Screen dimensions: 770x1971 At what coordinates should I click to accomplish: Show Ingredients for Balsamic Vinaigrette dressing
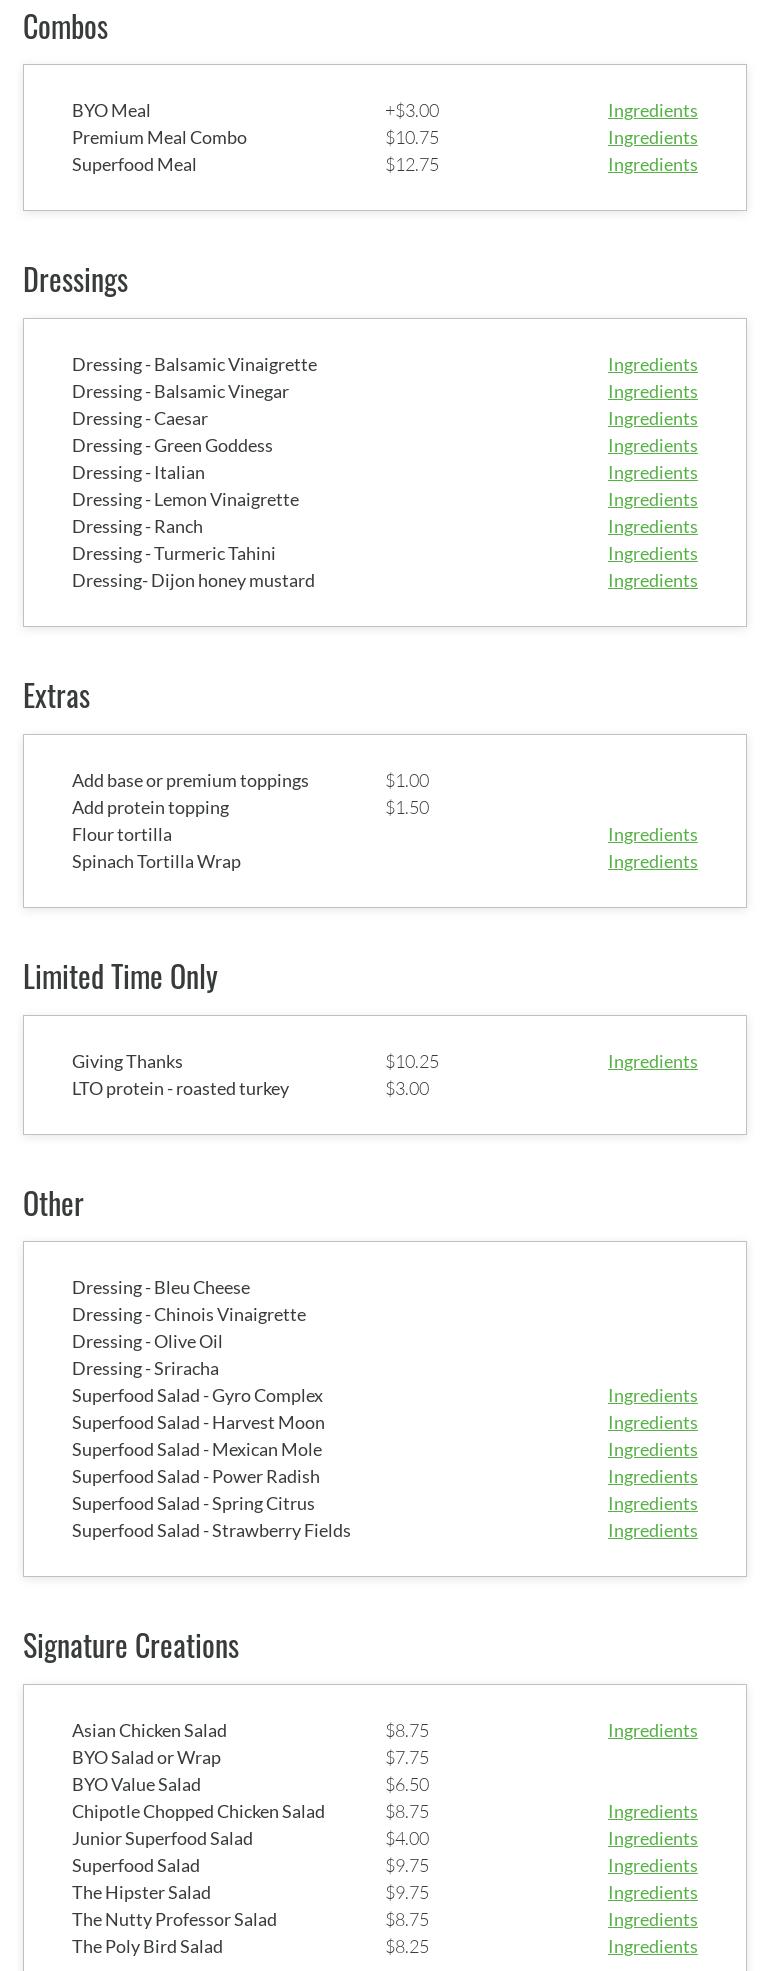click(x=652, y=365)
